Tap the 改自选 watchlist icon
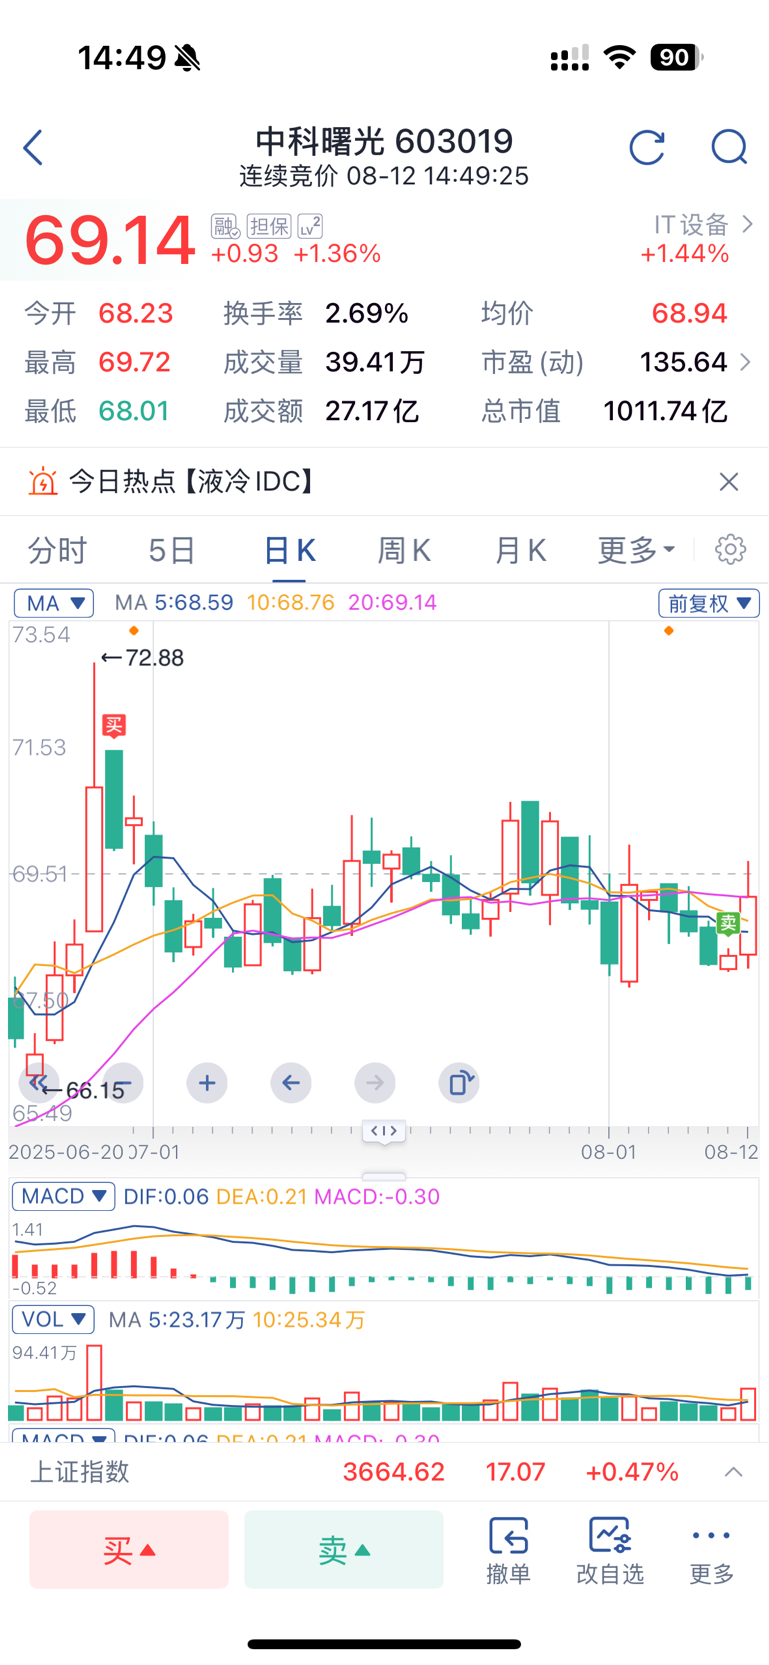769x1665 pixels. click(x=610, y=1549)
